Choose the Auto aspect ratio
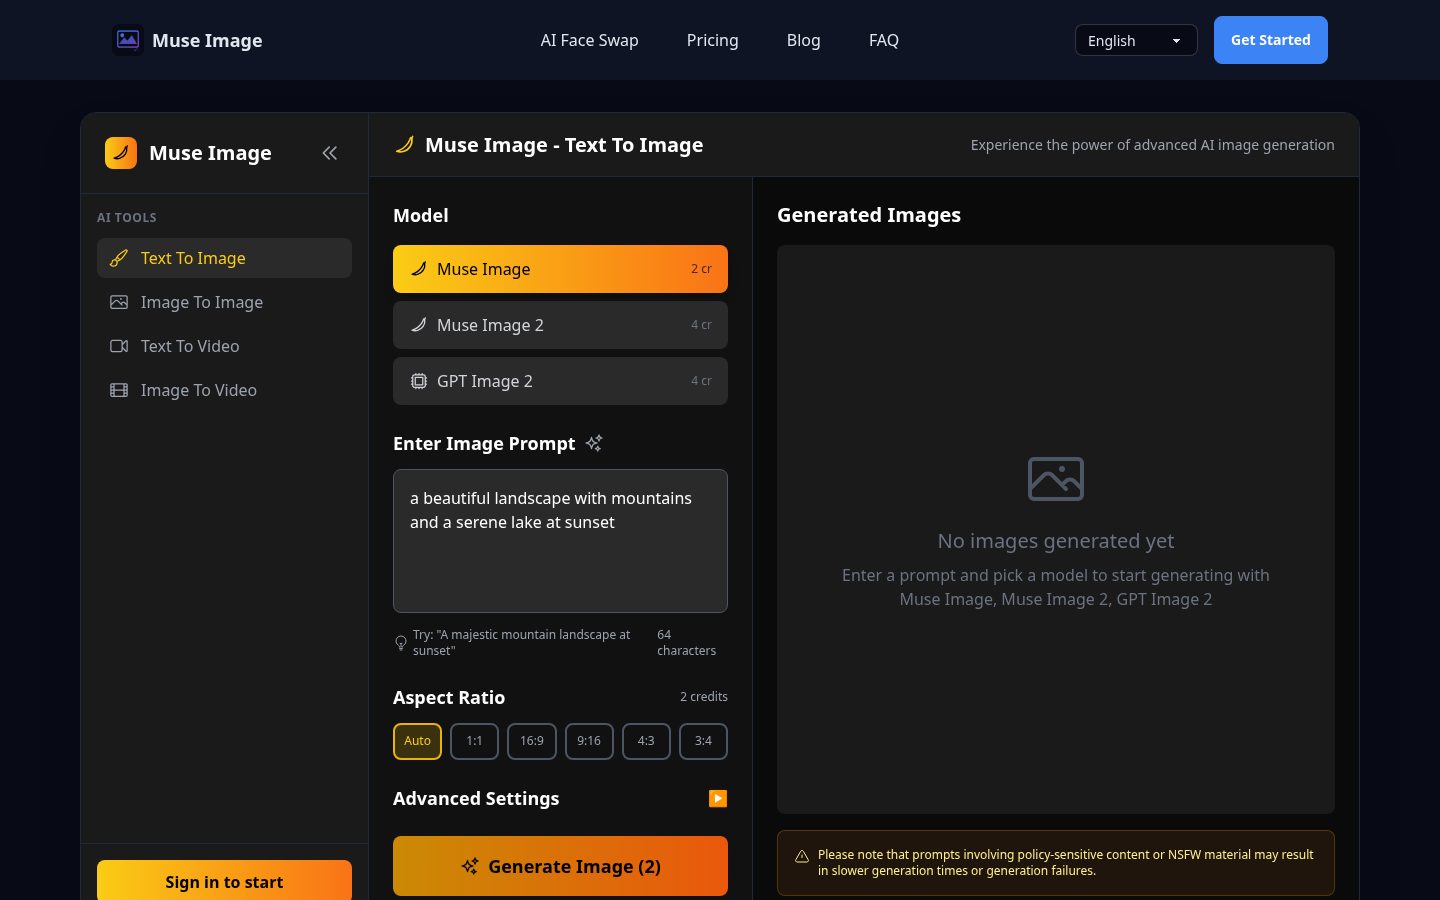The image size is (1440, 900). pos(417,741)
